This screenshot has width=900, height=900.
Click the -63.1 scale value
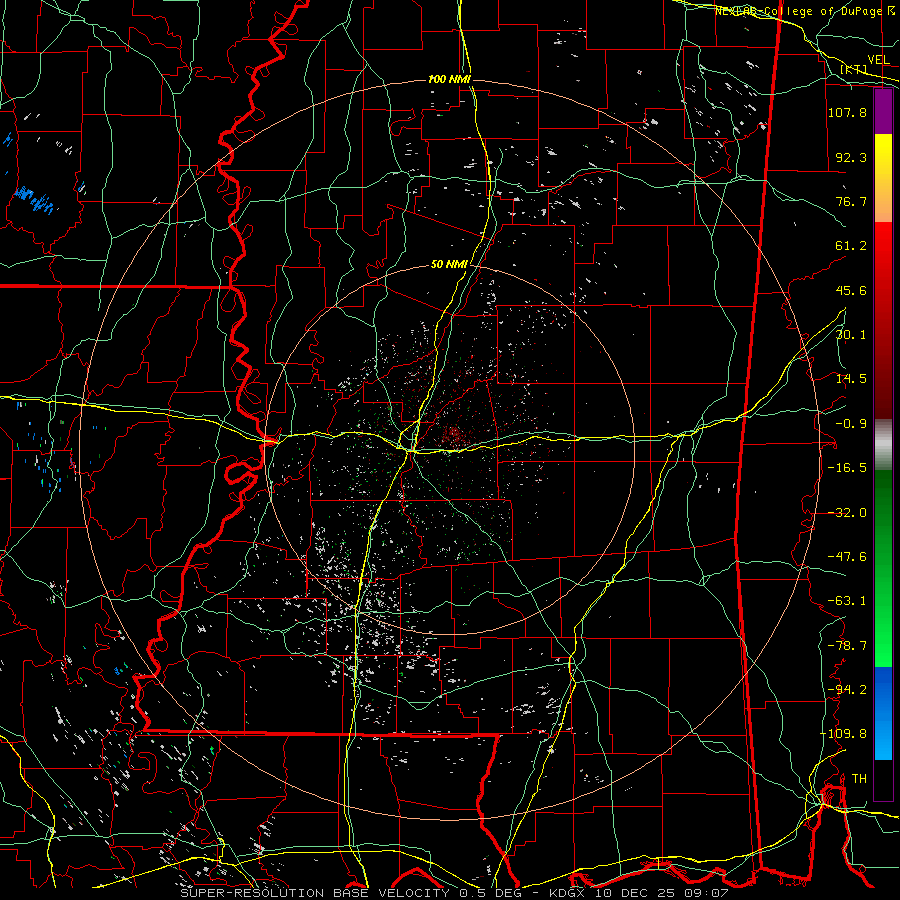[x=847, y=601]
